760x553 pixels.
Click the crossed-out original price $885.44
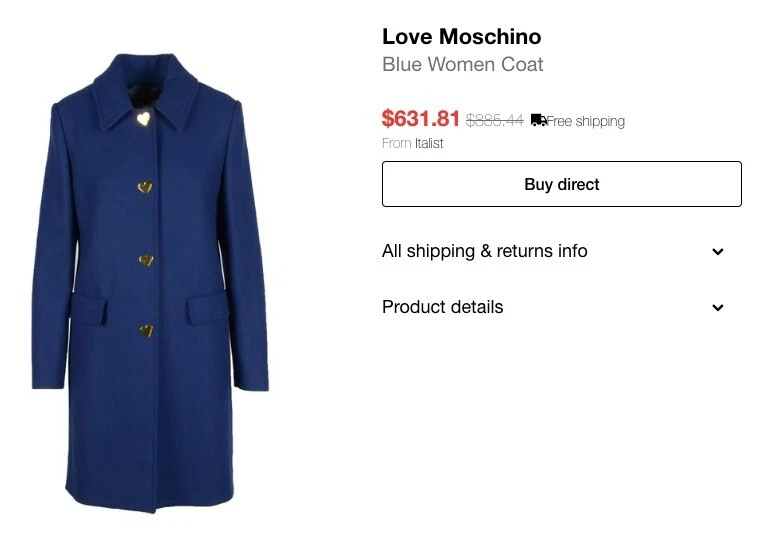(494, 120)
